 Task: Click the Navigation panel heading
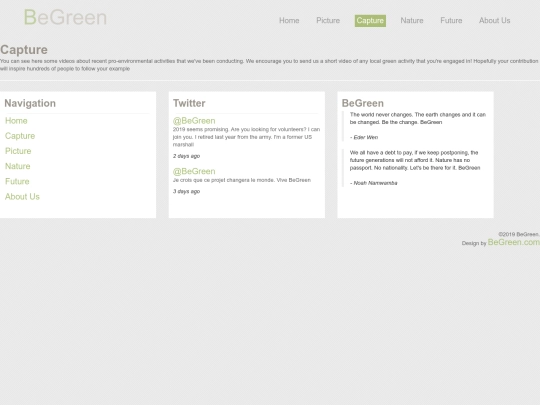pyautogui.click(x=30, y=103)
